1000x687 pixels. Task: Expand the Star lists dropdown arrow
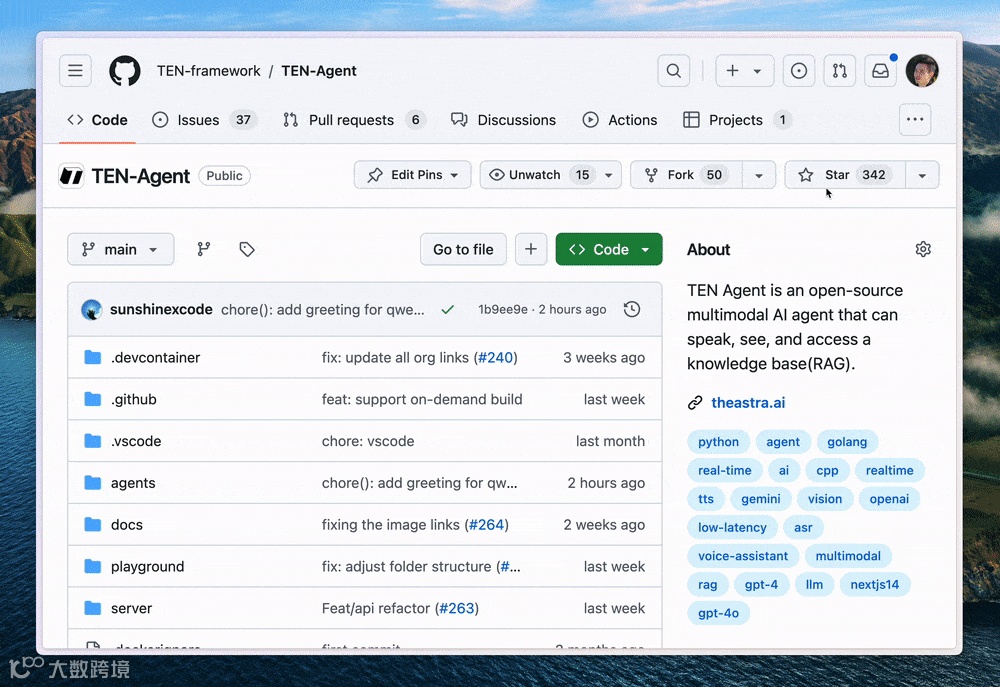pyautogui.click(x=922, y=175)
